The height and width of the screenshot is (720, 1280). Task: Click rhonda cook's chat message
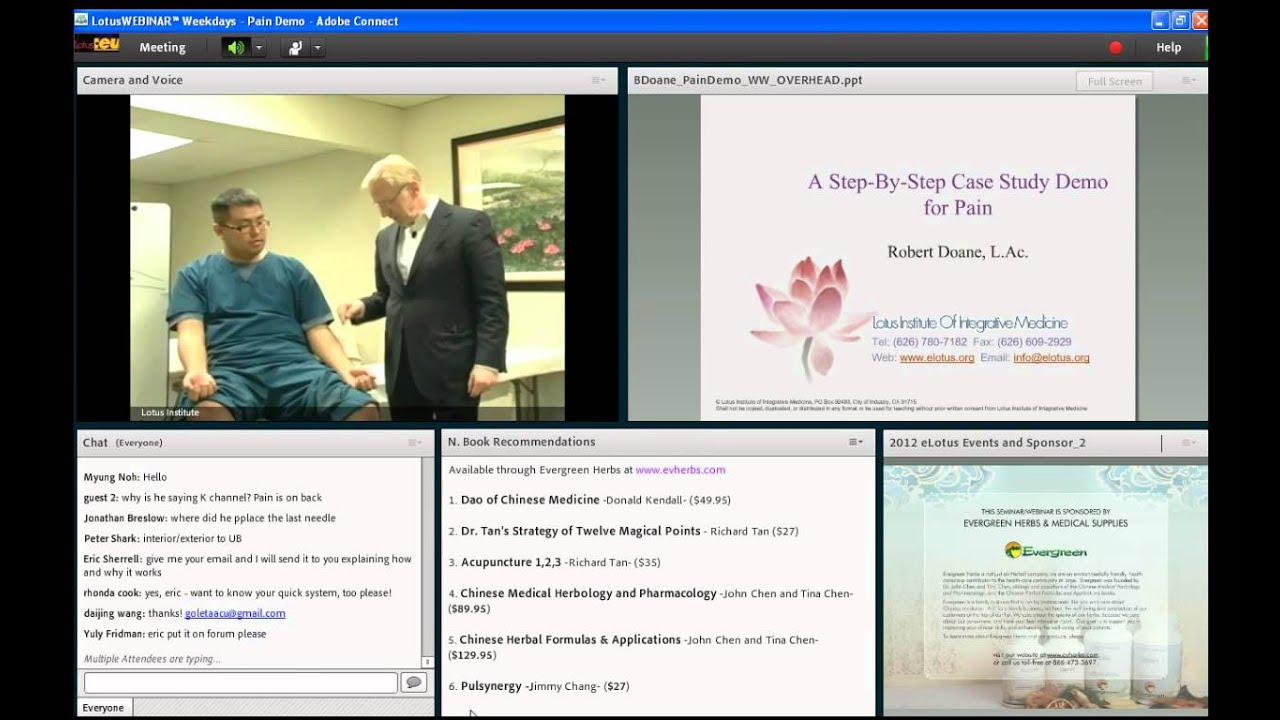pos(237,592)
